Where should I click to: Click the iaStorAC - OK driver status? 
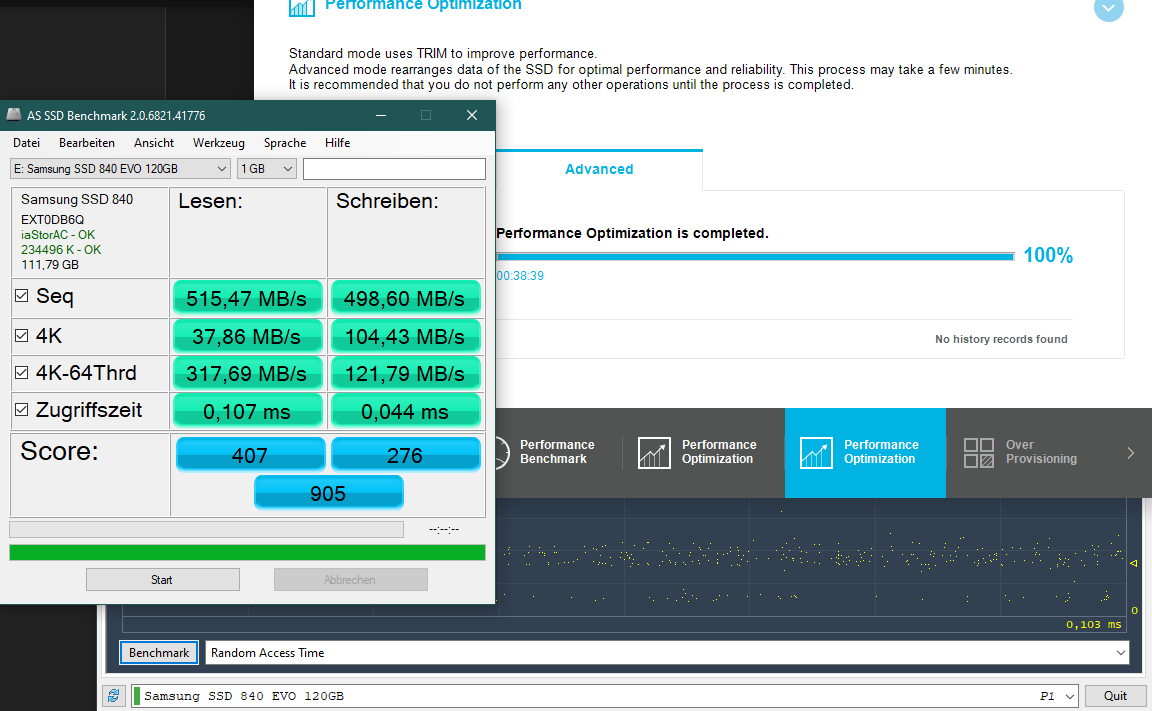point(58,235)
